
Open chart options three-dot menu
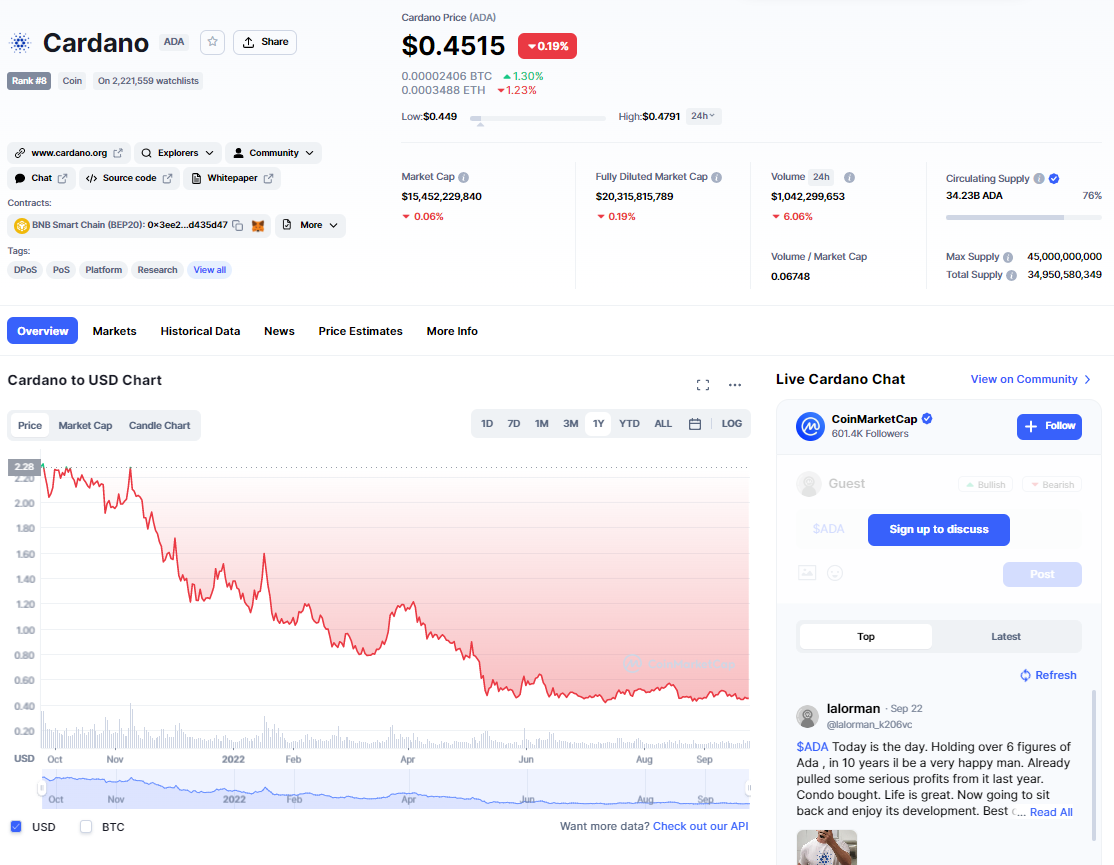[x=735, y=385]
